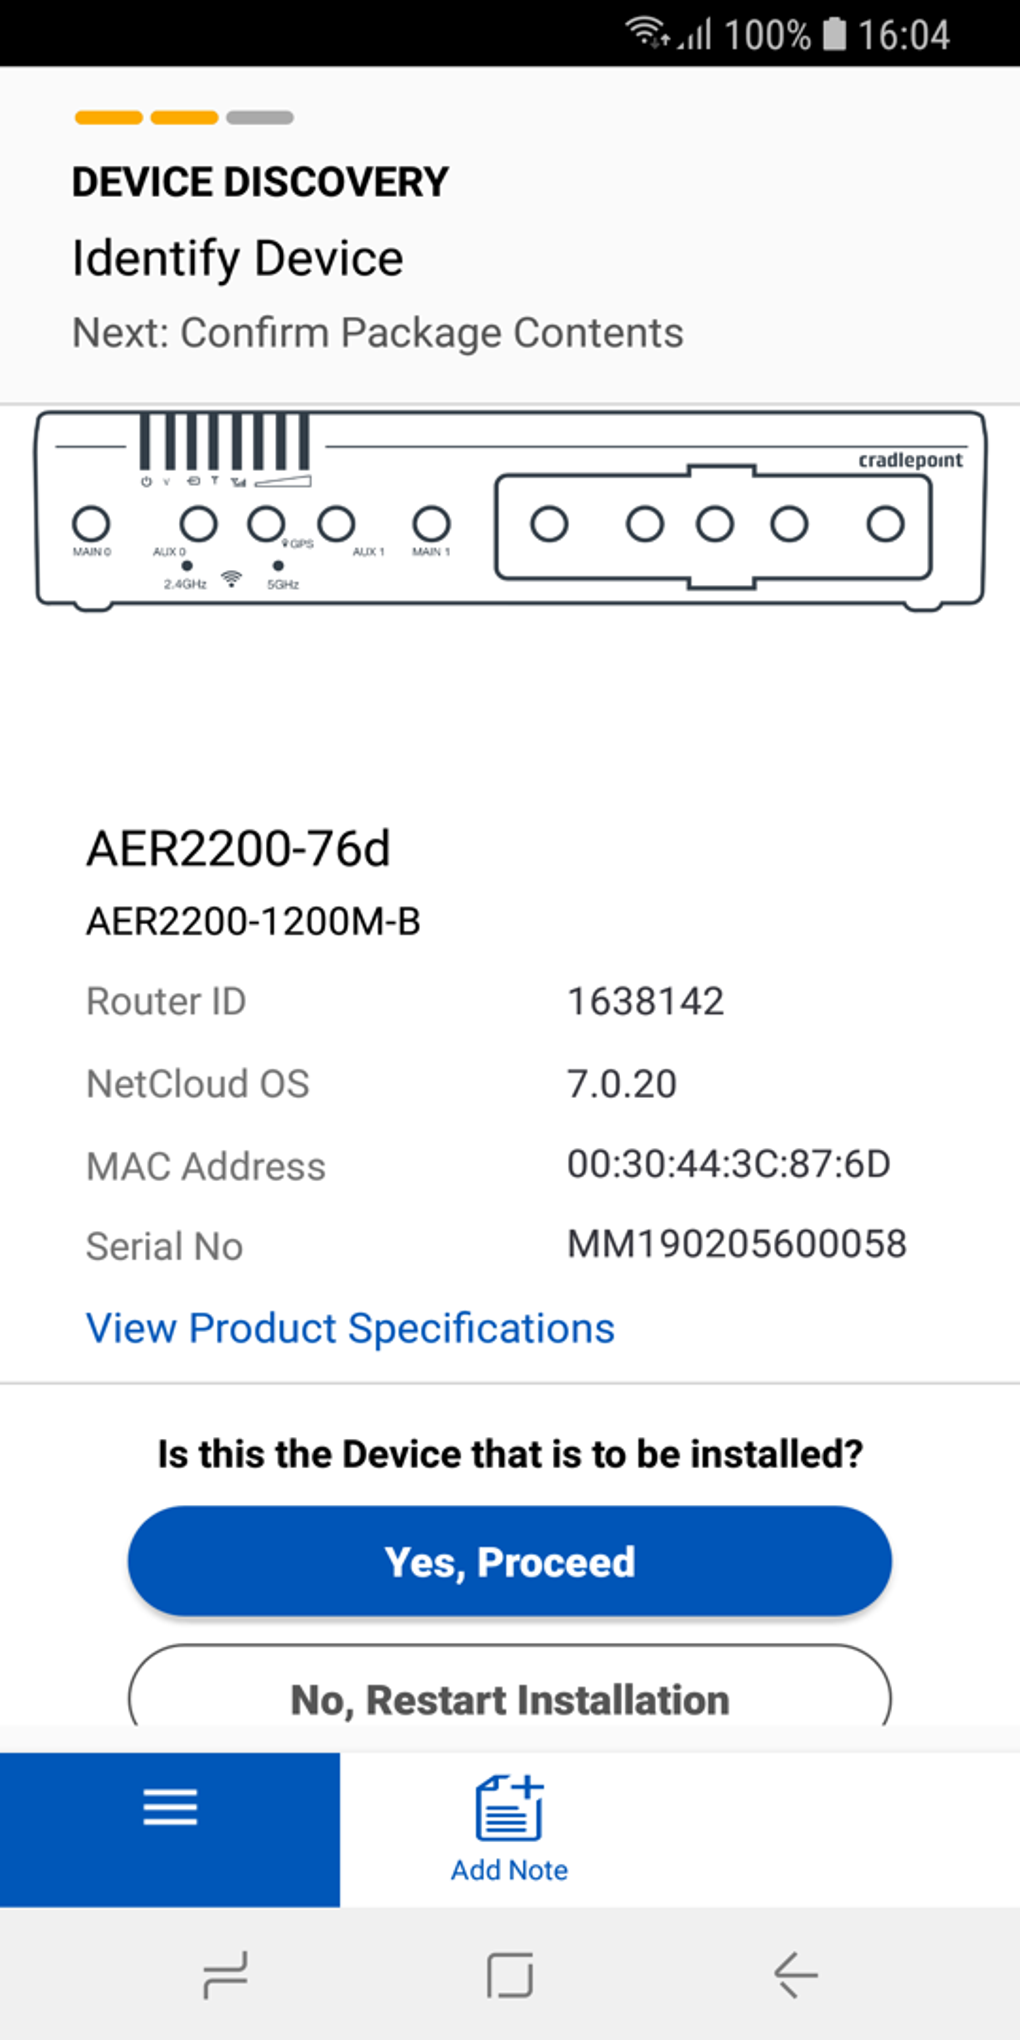This screenshot has width=1020, height=2040.
Task: Select the serial number MM190205600058
Action: click(x=736, y=1244)
